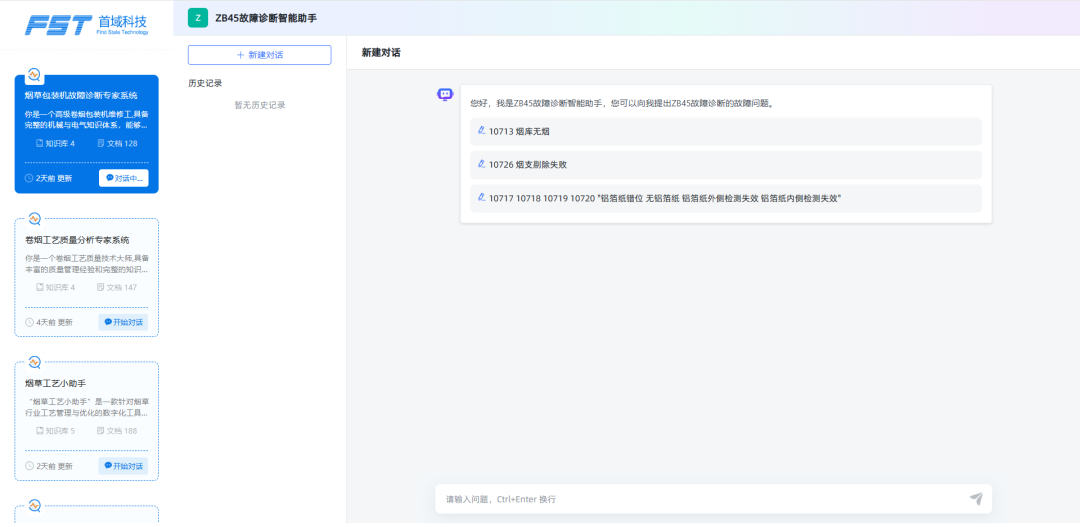Click document icon 文档 128

[x=101, y=143]
